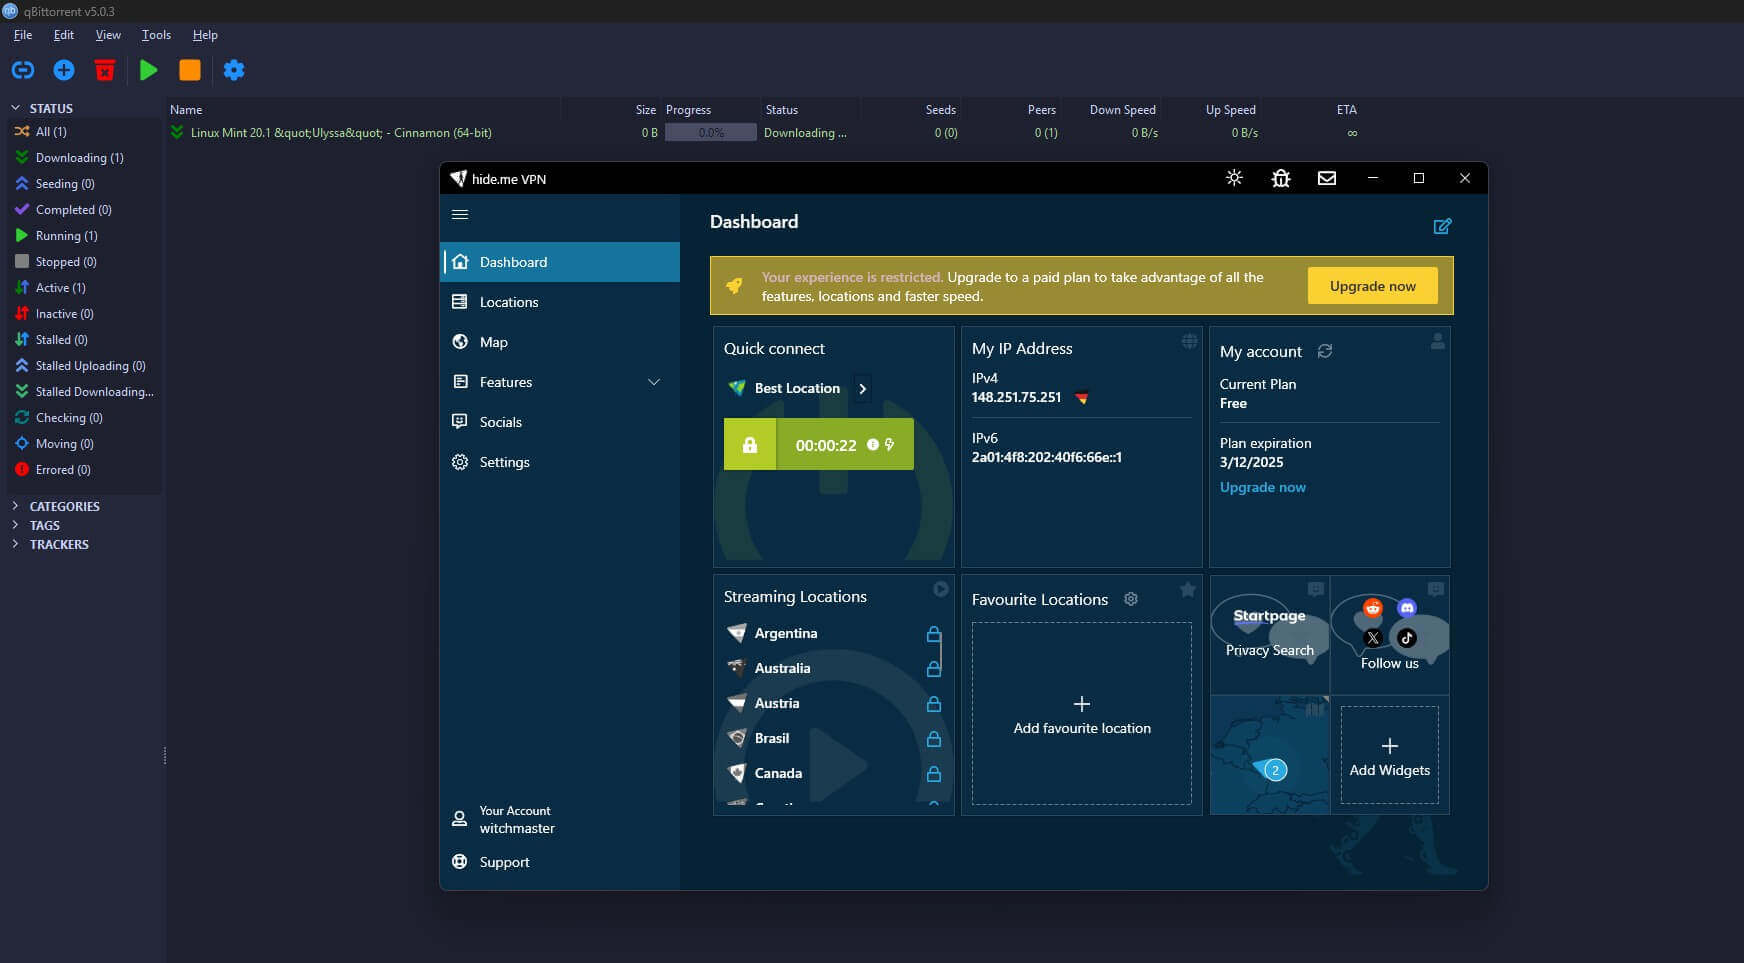The width and height of the screenshot is (1744, 963).
Task: Open Support in the hide.me sidebar
Action: click(560, 862)
